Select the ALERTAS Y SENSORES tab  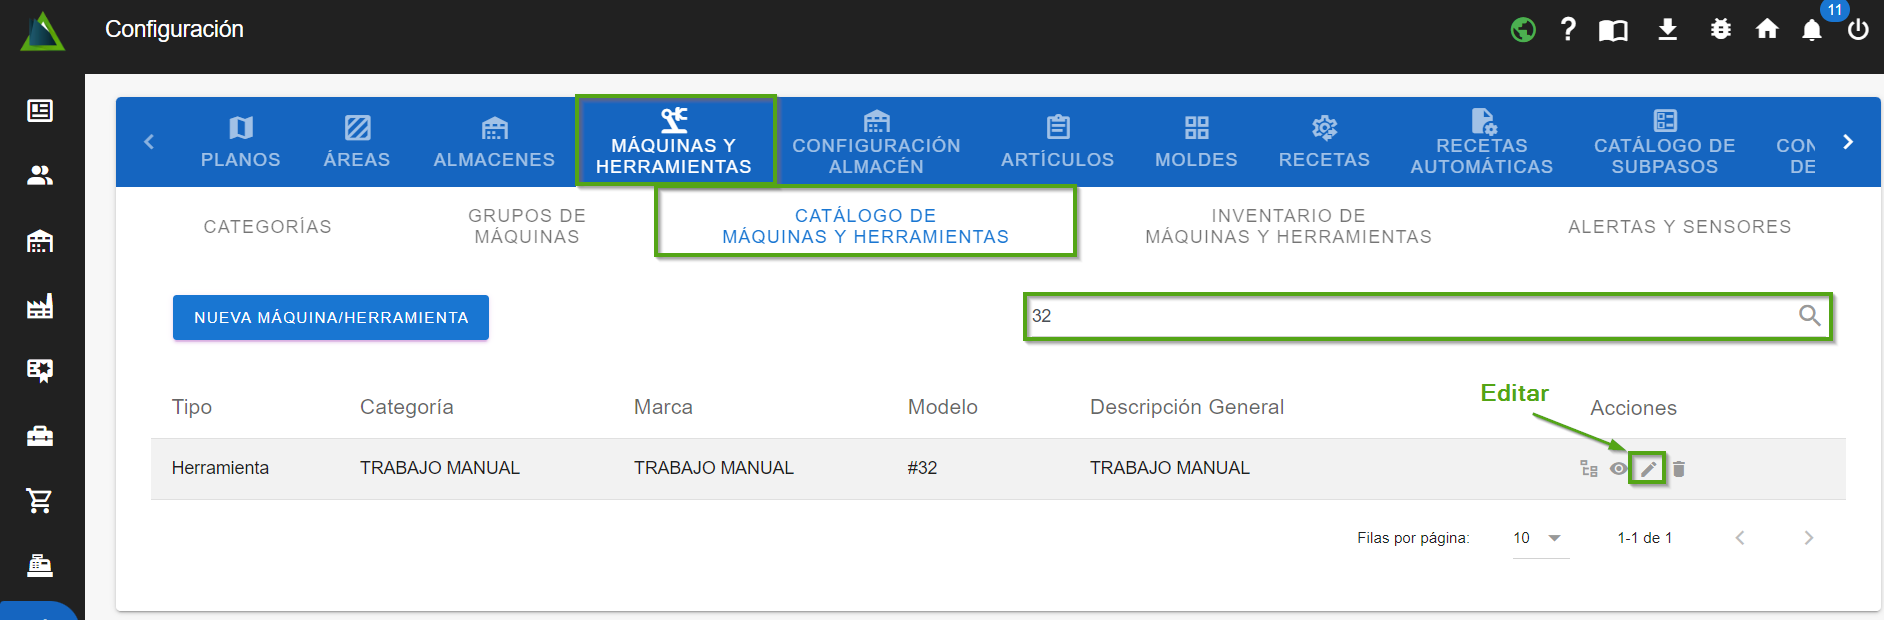coord(1679,227)
